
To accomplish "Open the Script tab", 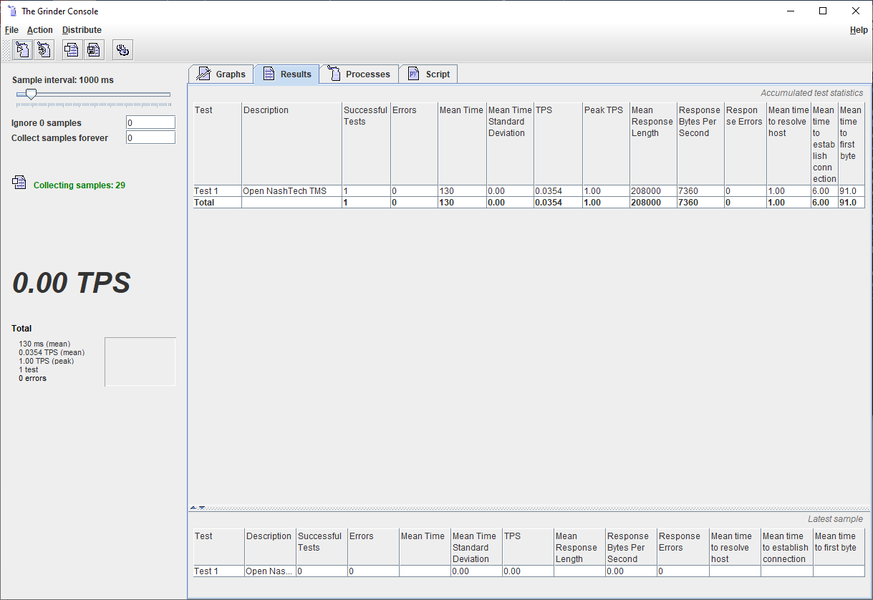I will tap(429, 74).
